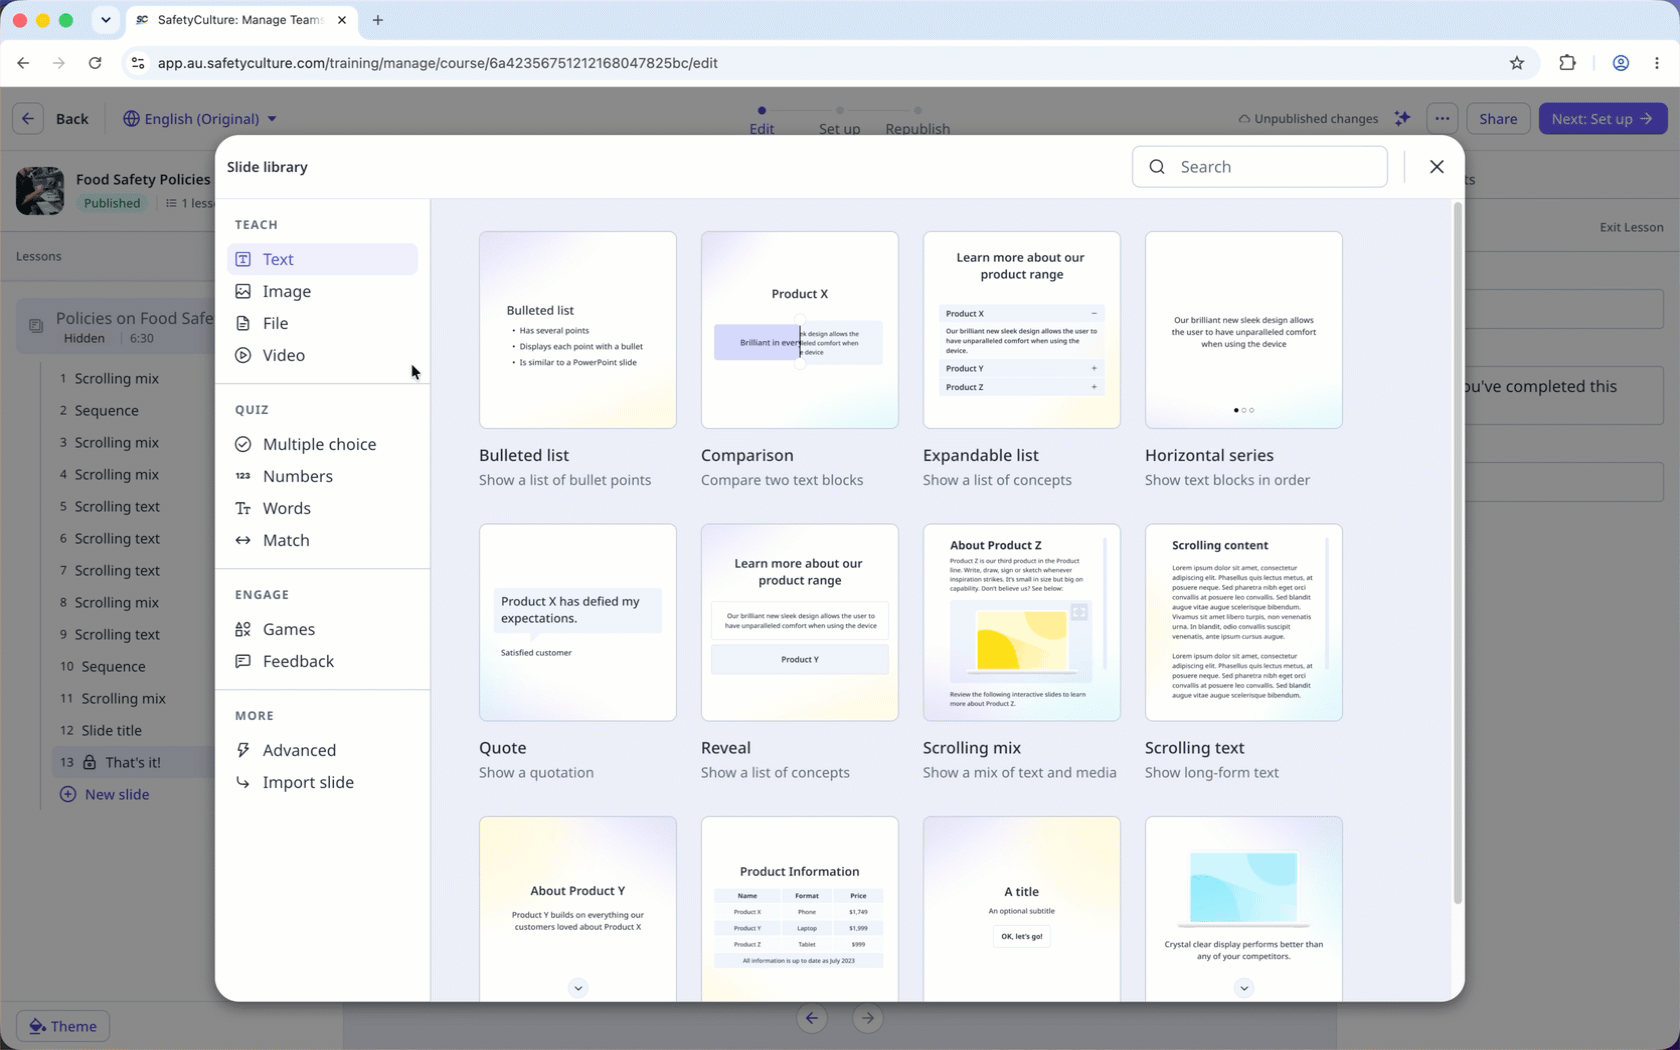
Task: Click the browser address bar URL
Action: [x=437, y=63]
